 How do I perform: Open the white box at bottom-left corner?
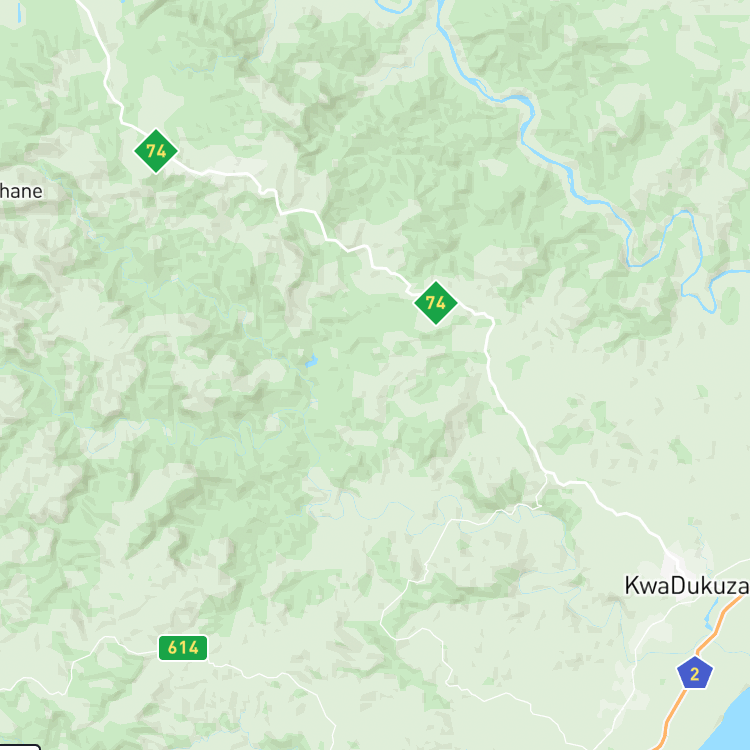tap(19, 747)
